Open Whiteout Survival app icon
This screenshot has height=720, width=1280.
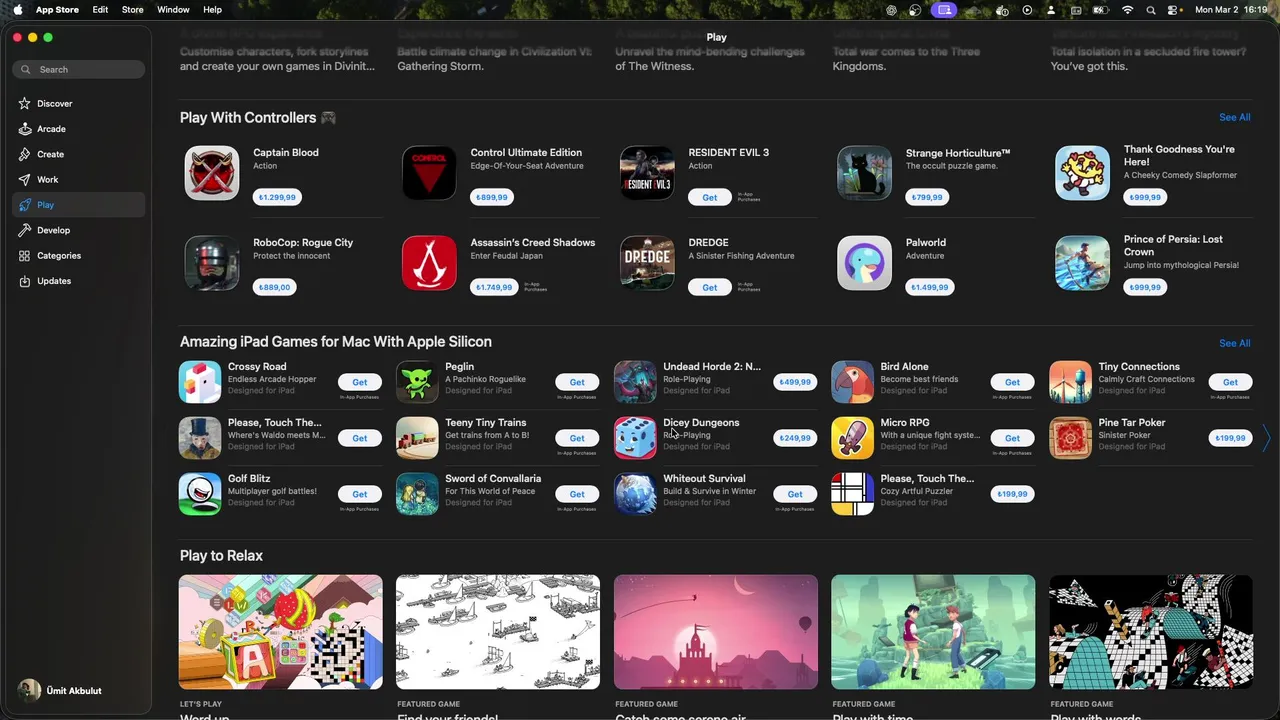click(x=635, y=494)
